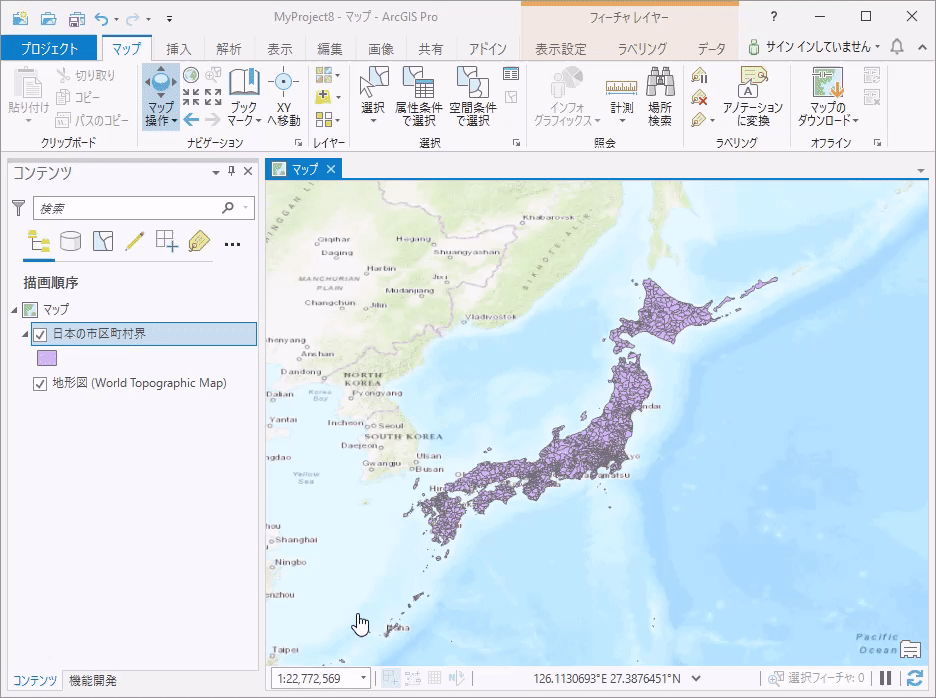Click the 選択 Select tool
Image resolution: width=936 pixels, height=698 pixels.
(374, 96)
